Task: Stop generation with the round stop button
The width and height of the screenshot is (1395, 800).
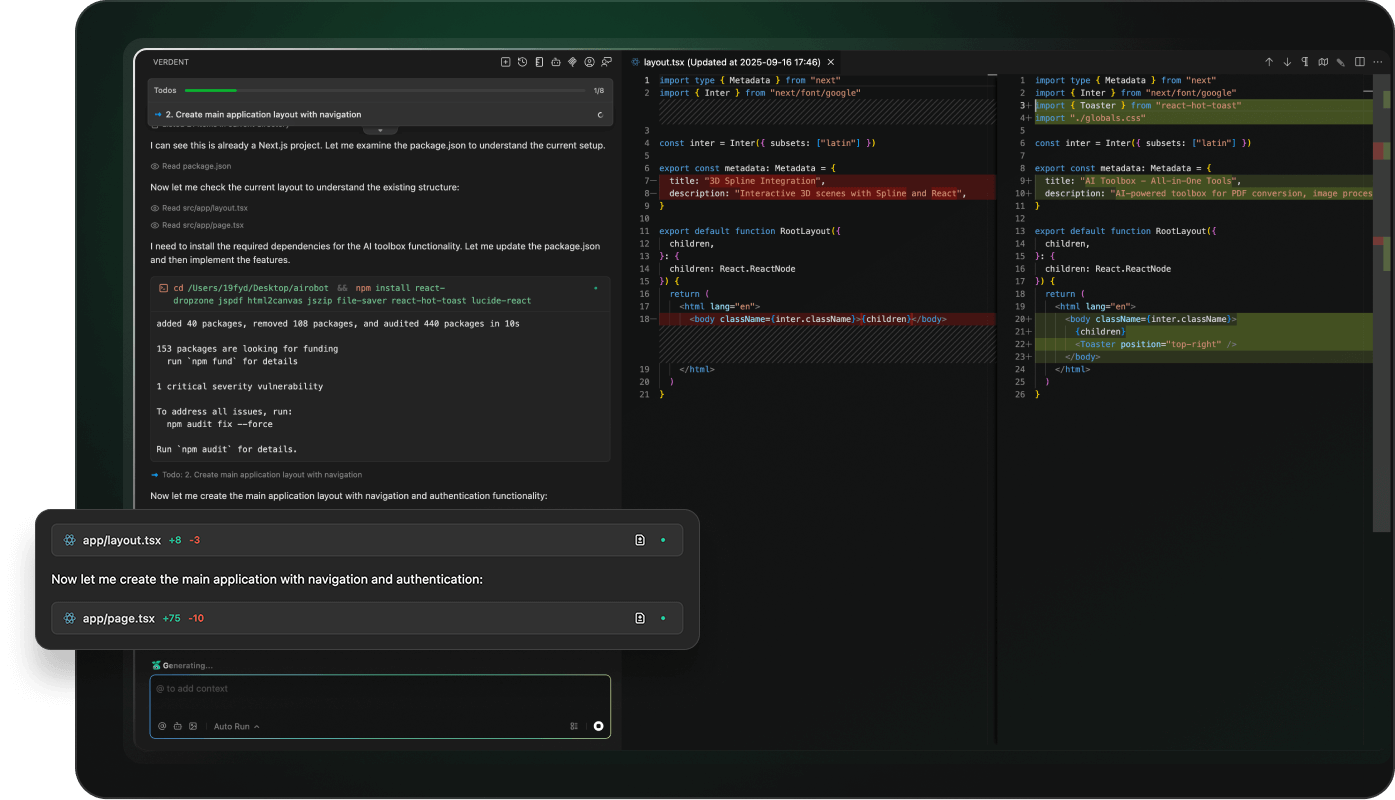Action: point(598,726)
